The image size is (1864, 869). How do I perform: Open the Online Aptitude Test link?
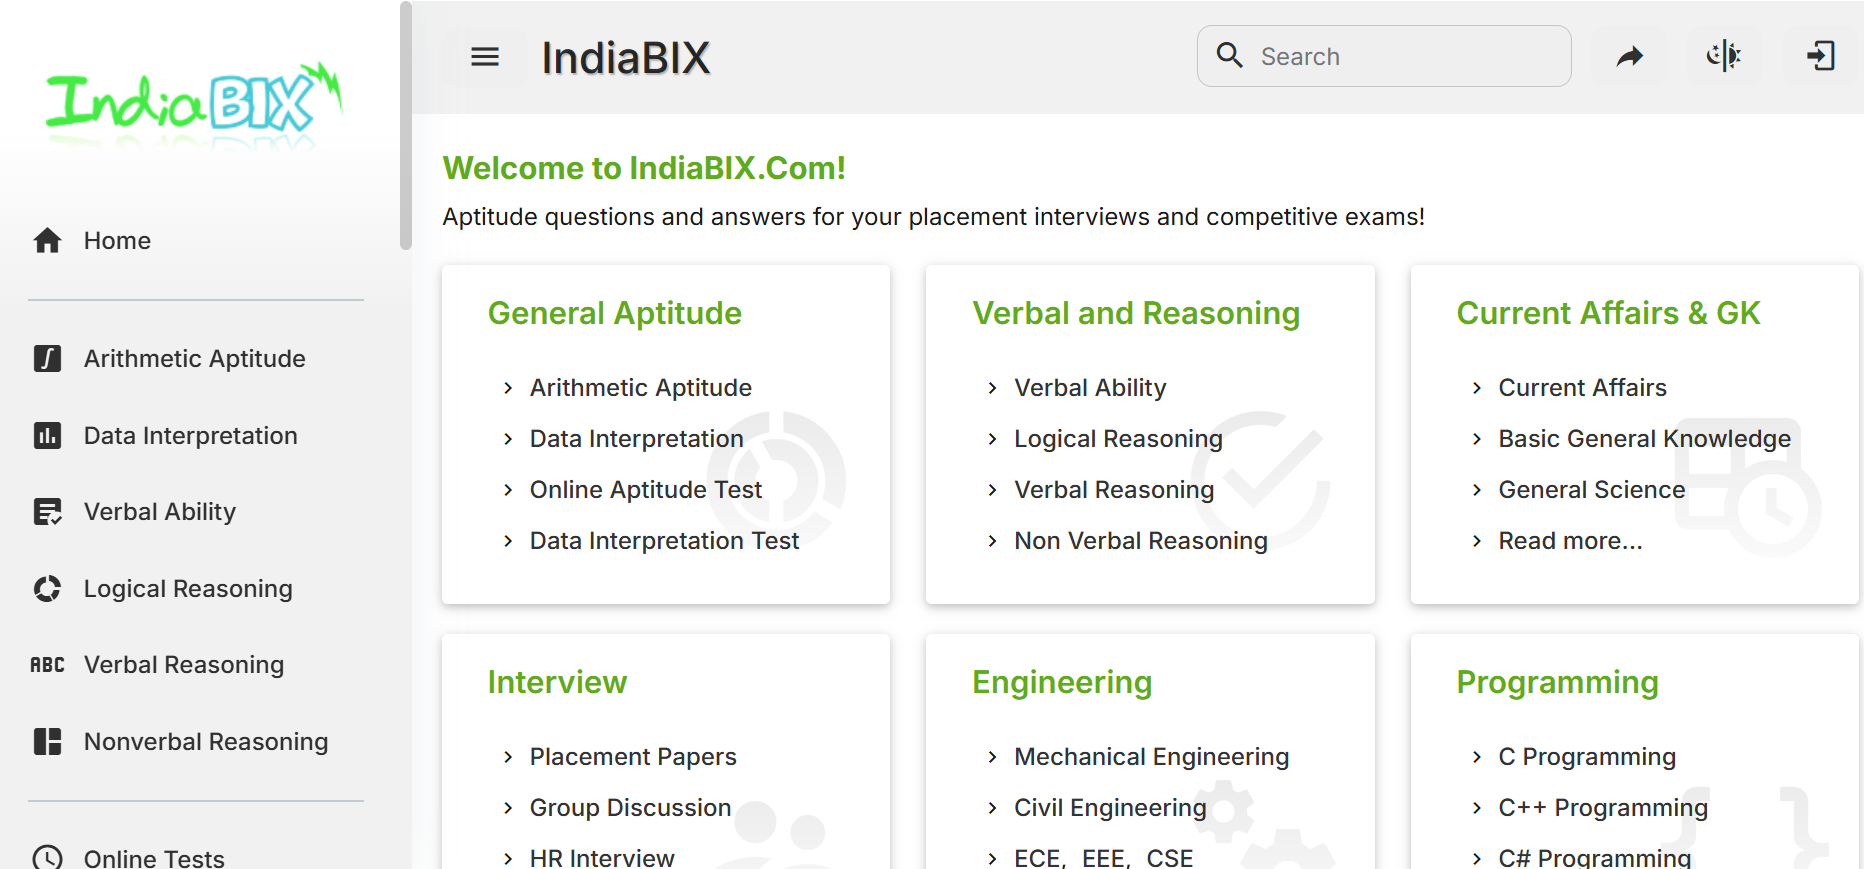pos(645,490)
